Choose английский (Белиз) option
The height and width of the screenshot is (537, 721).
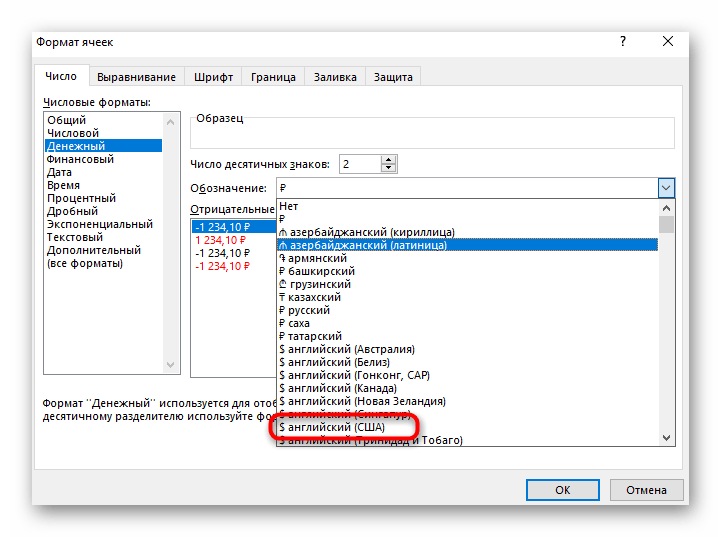pos(467,362)
